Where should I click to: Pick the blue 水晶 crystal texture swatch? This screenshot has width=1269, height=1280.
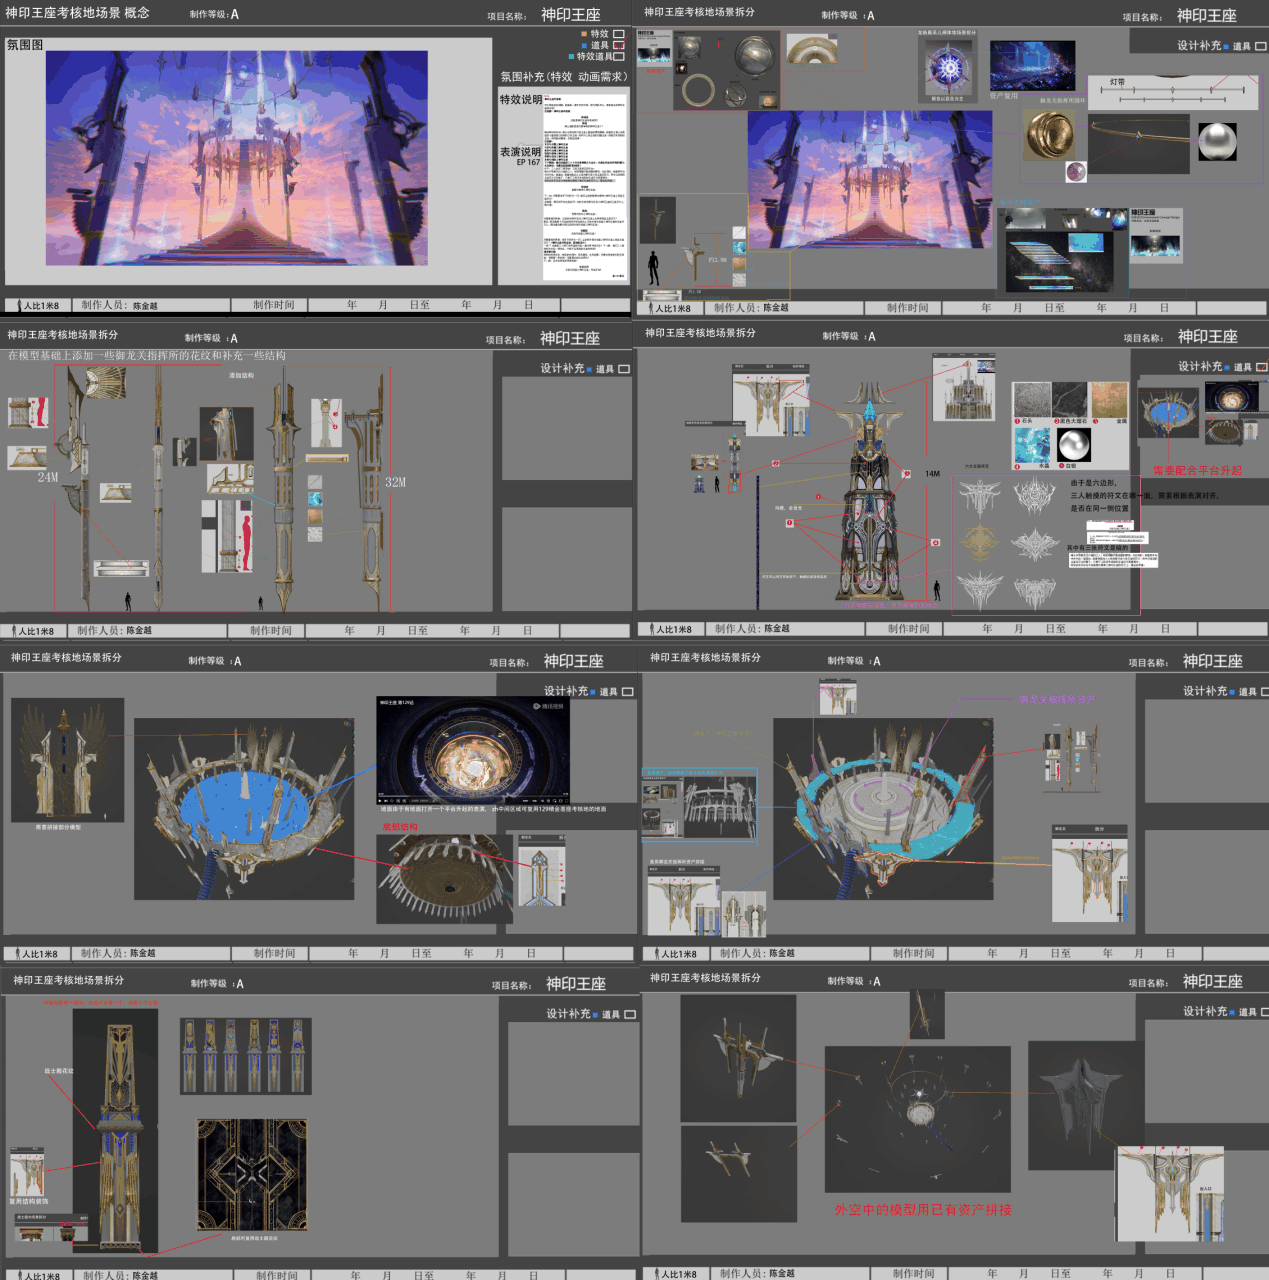[1031, 446]
